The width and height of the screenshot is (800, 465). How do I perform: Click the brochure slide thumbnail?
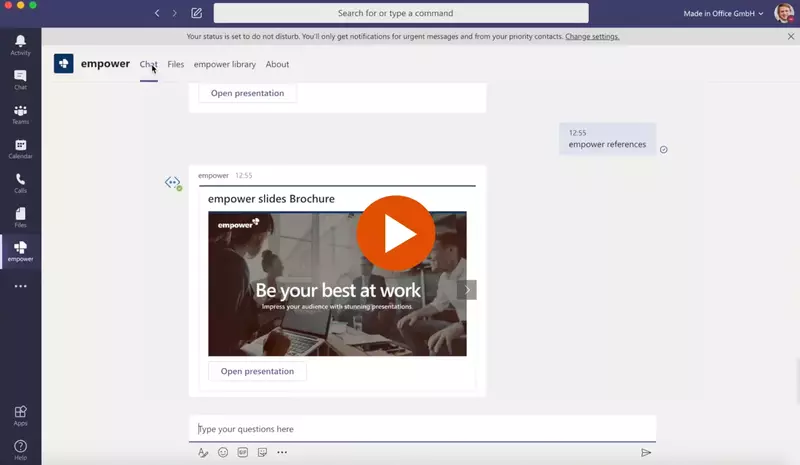337,284
